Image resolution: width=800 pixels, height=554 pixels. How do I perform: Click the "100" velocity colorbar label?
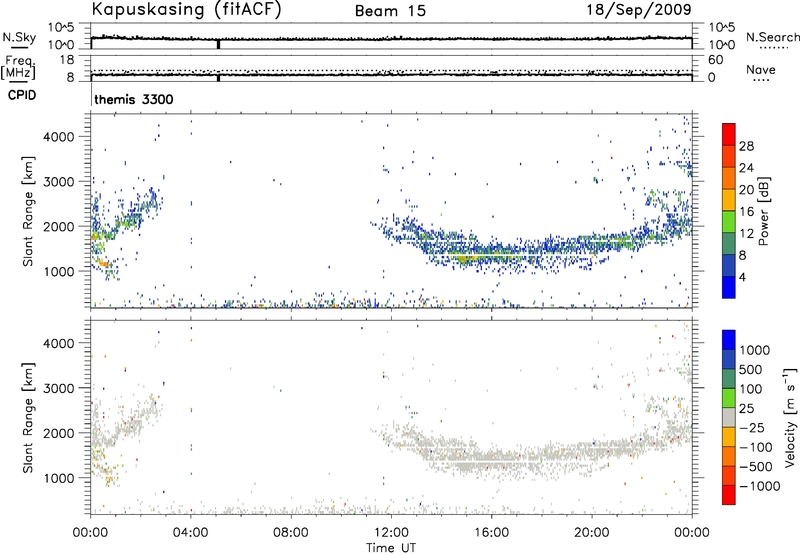[x=751, y=389]
